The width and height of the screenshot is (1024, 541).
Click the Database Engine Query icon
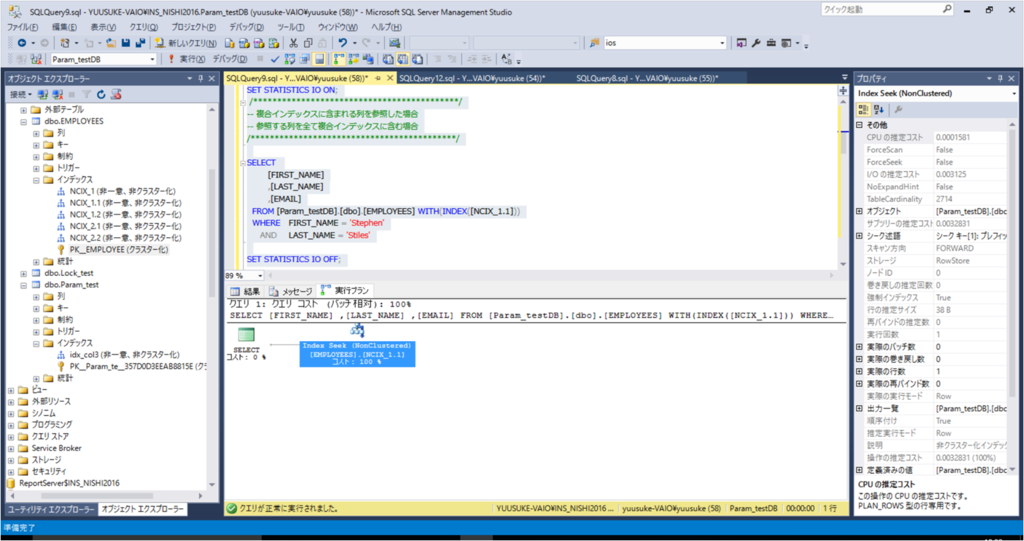click(229, 43)
